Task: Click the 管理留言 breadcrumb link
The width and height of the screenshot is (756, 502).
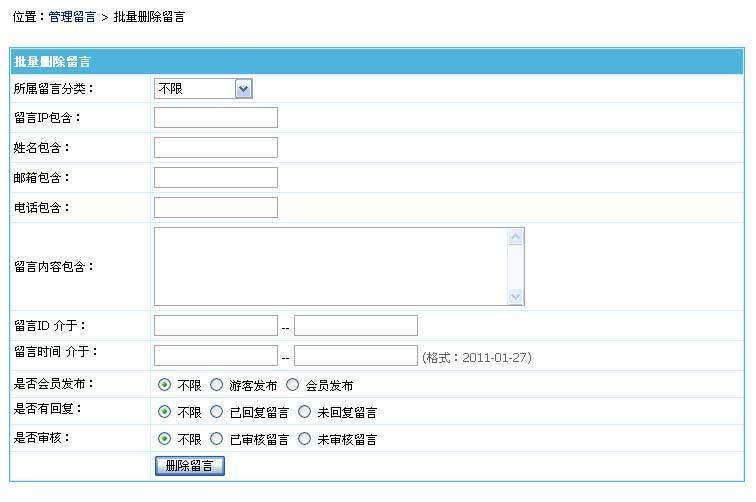Action: (x=72, y=17)
